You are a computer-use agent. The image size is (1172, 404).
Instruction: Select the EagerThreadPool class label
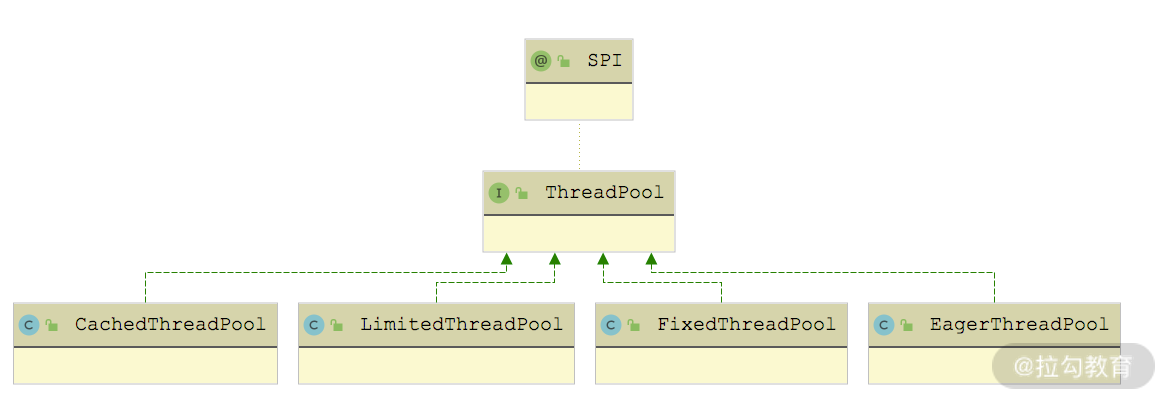click(x=1019, y=325)
